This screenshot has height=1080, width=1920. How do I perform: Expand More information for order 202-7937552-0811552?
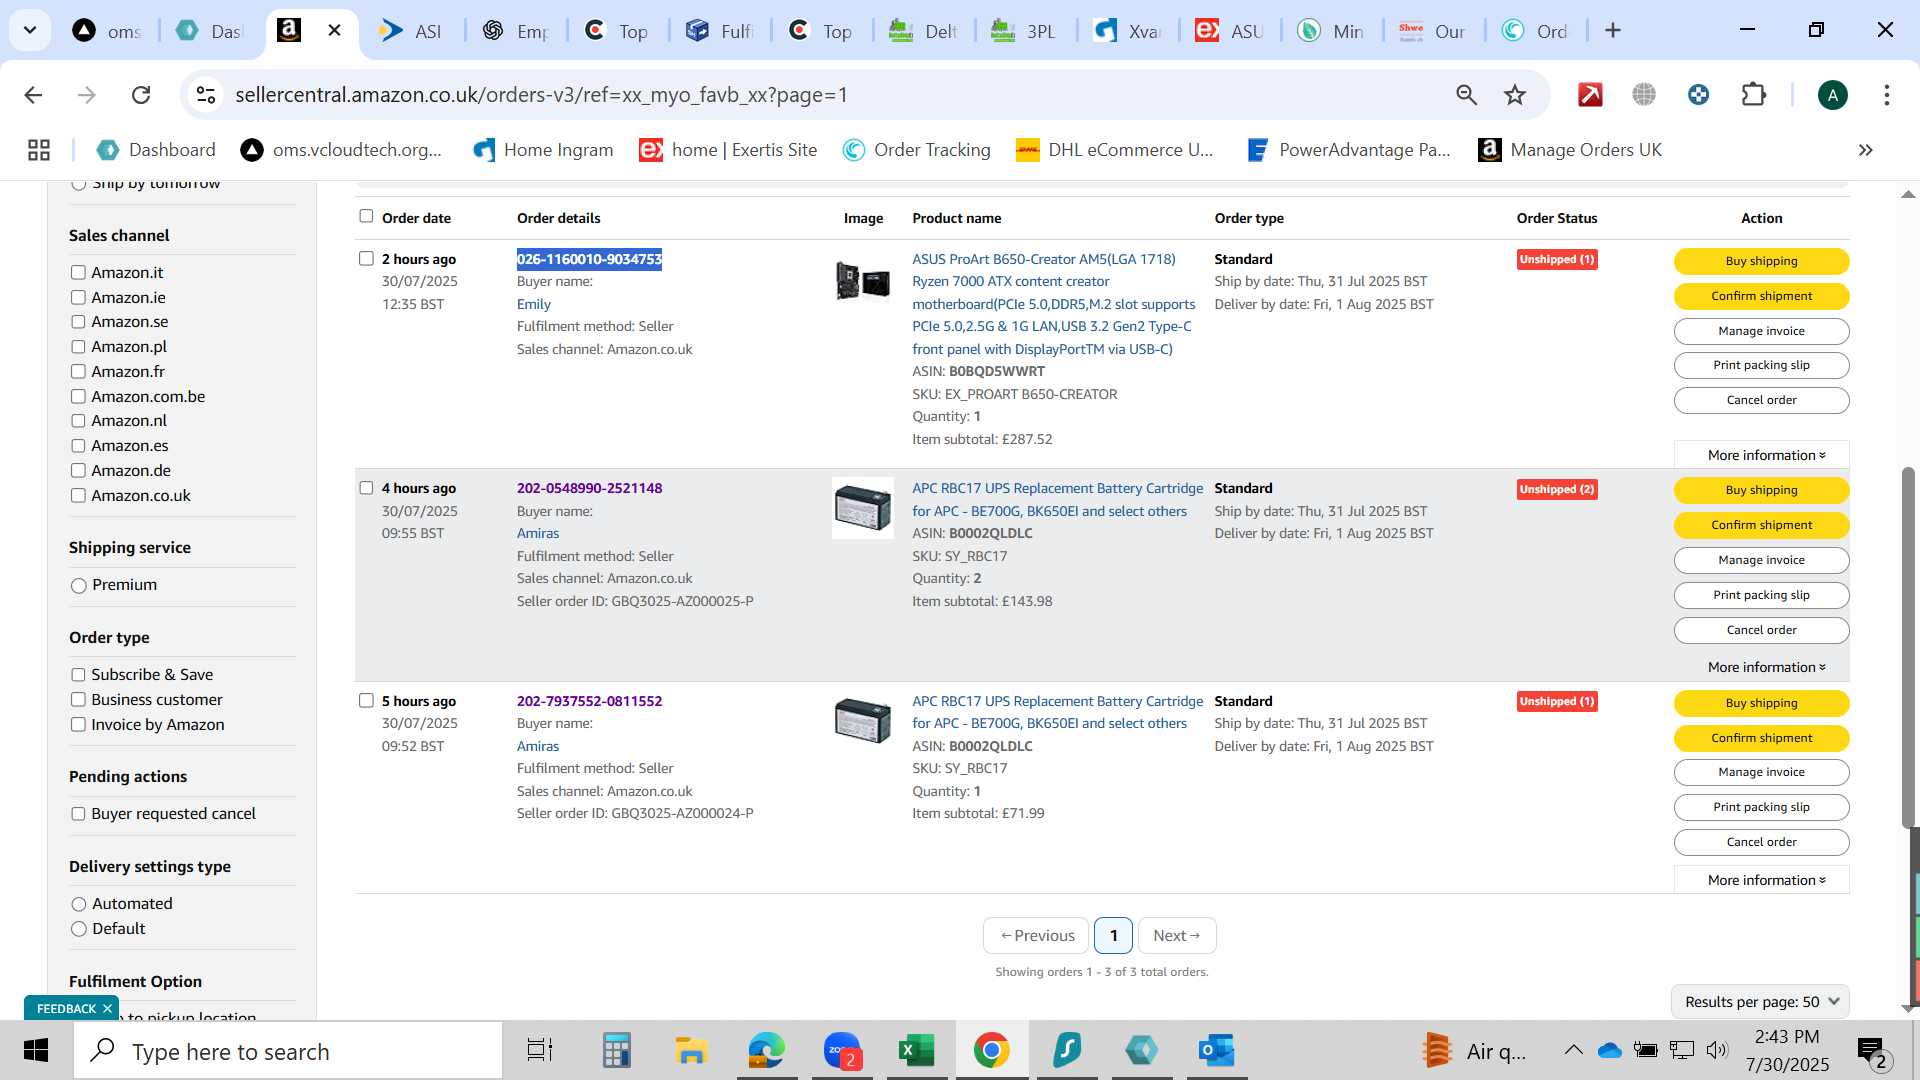(1766, 880)
